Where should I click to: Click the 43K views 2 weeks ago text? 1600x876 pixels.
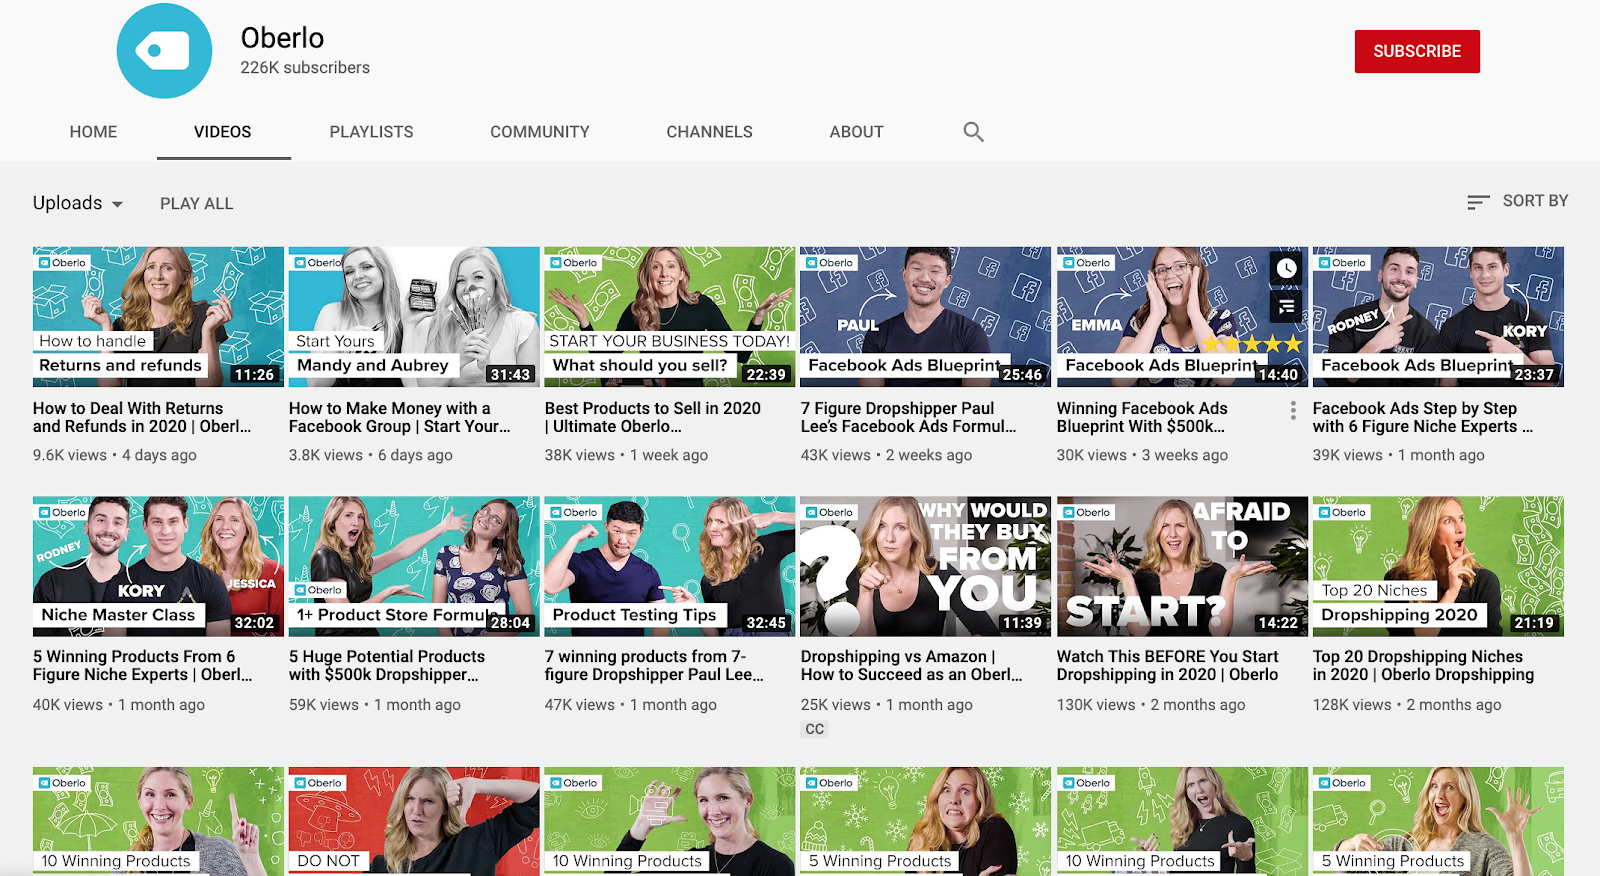point(887,455)
